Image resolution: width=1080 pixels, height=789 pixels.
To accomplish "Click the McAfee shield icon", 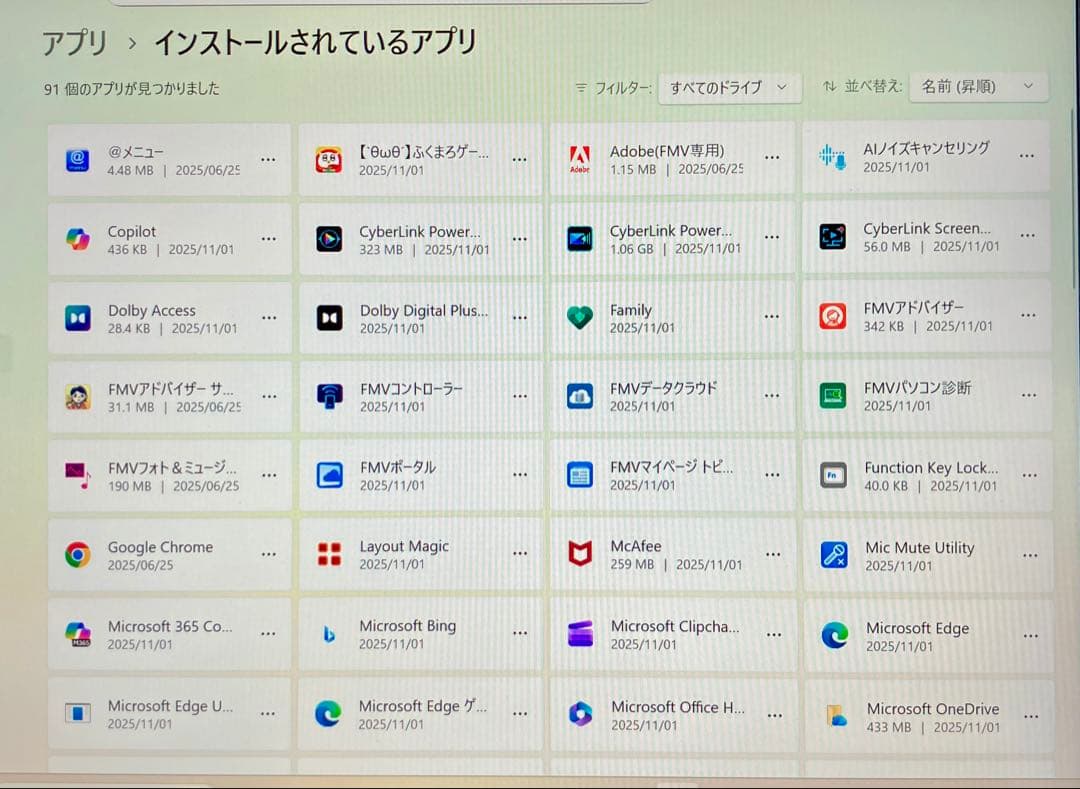I will click(x=581, y=554).
